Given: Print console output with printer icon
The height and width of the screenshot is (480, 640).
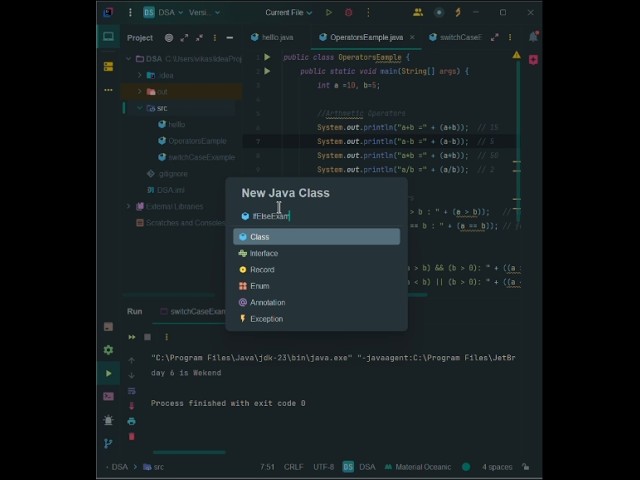Looking at the screenshot, I should click(x=131, y=421).
